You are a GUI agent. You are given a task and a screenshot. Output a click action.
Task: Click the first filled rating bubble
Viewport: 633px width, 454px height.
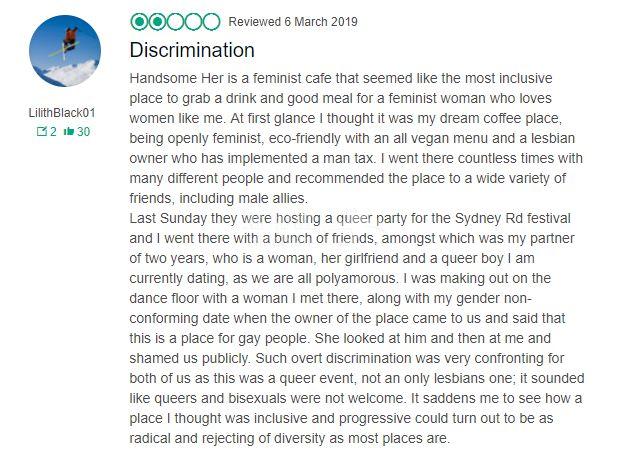coord(140,22)
